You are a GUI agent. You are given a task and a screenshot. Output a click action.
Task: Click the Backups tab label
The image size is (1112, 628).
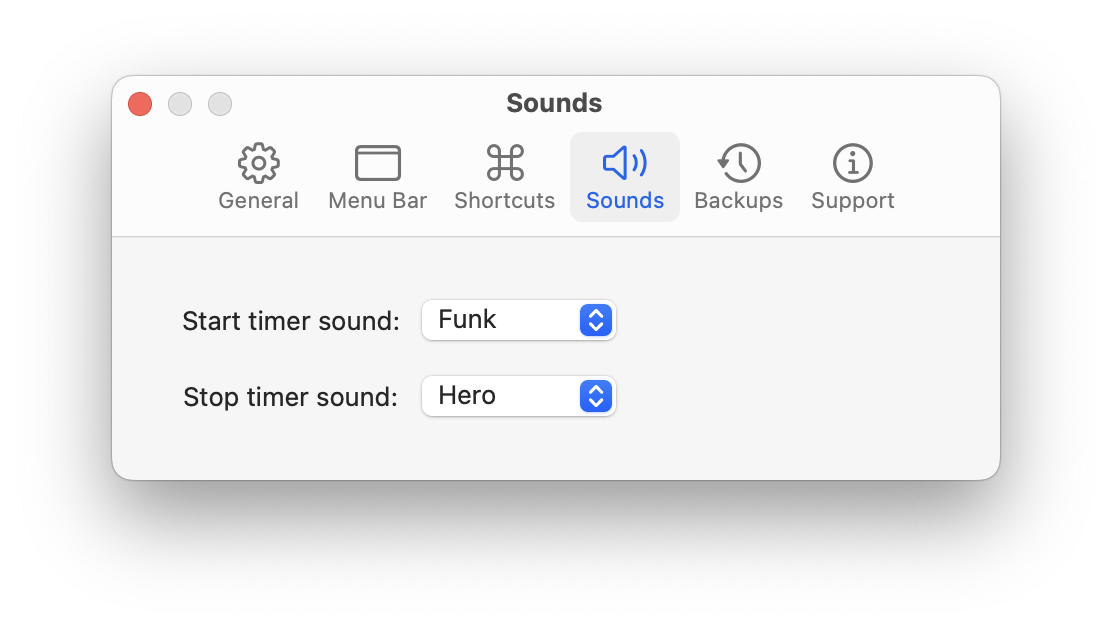[x=739, y=201]
